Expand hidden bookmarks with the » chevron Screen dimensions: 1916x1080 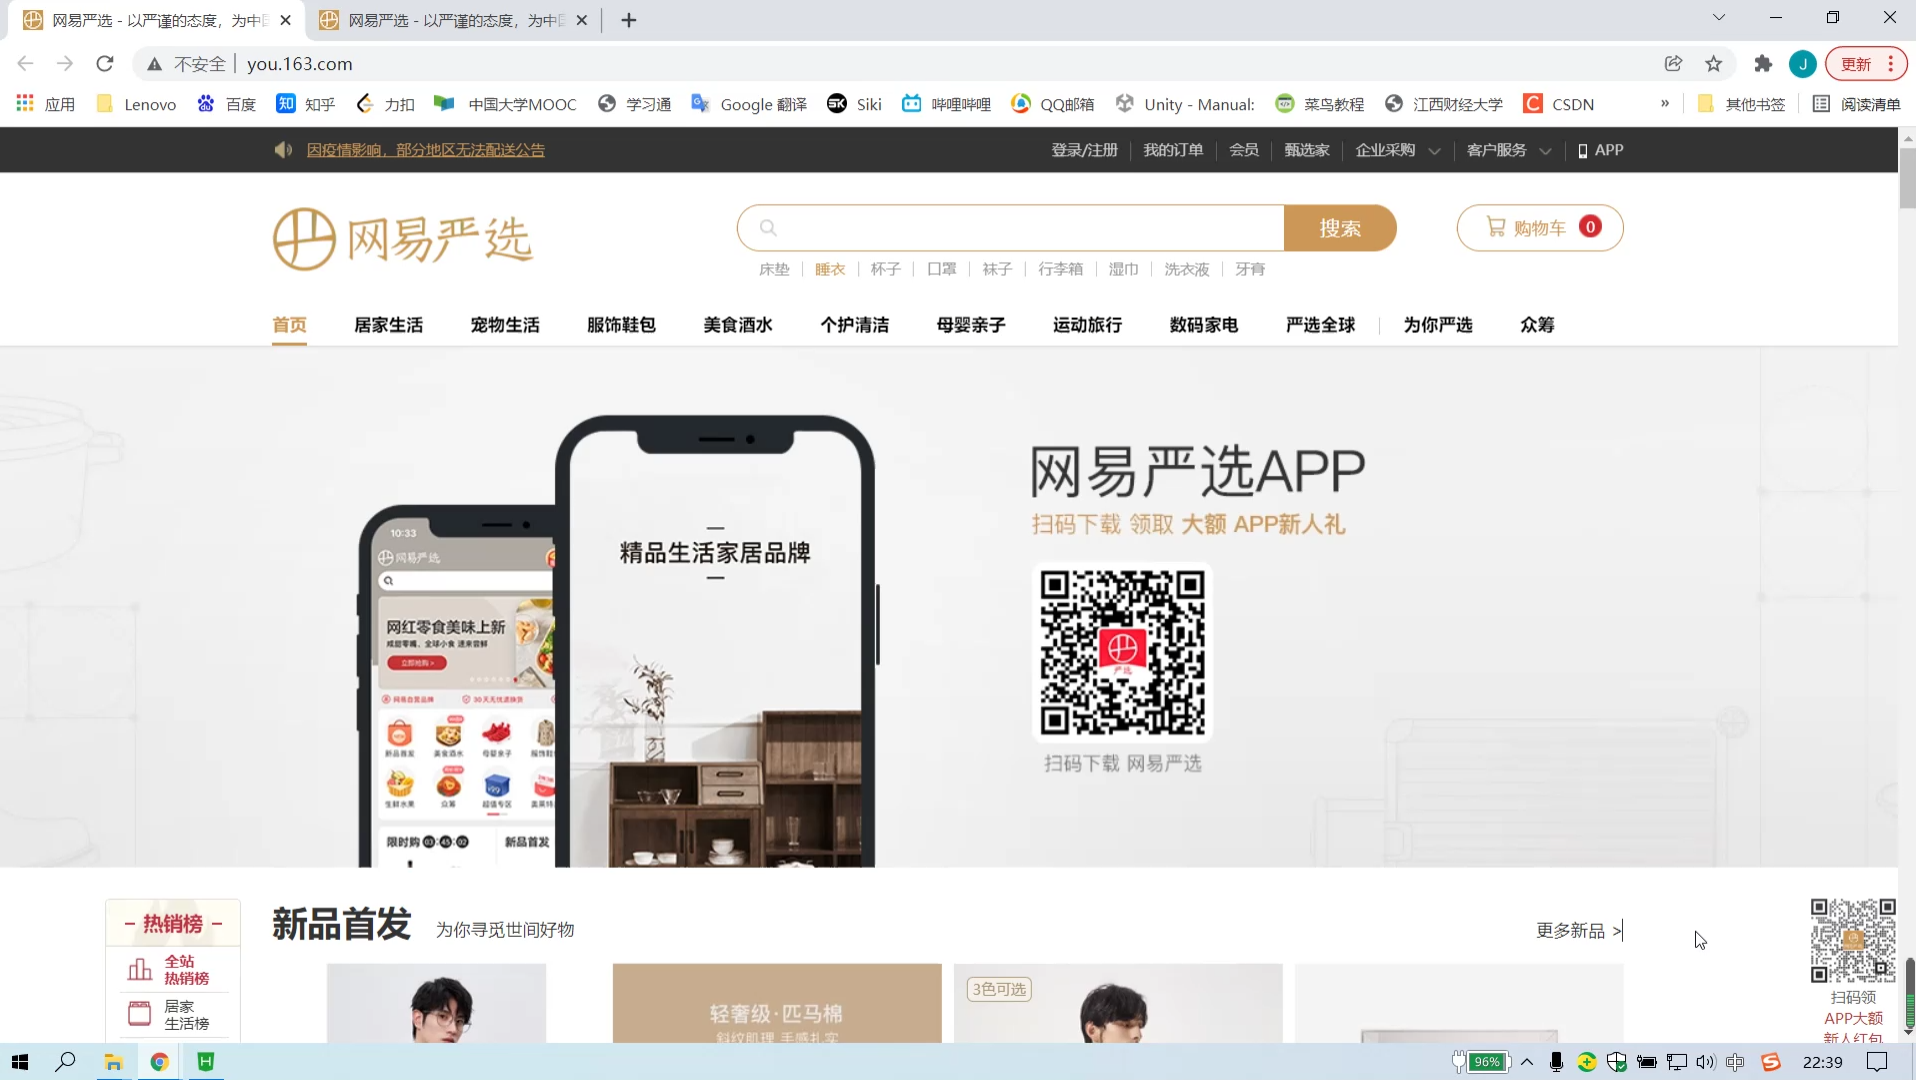pos(1665,103)
